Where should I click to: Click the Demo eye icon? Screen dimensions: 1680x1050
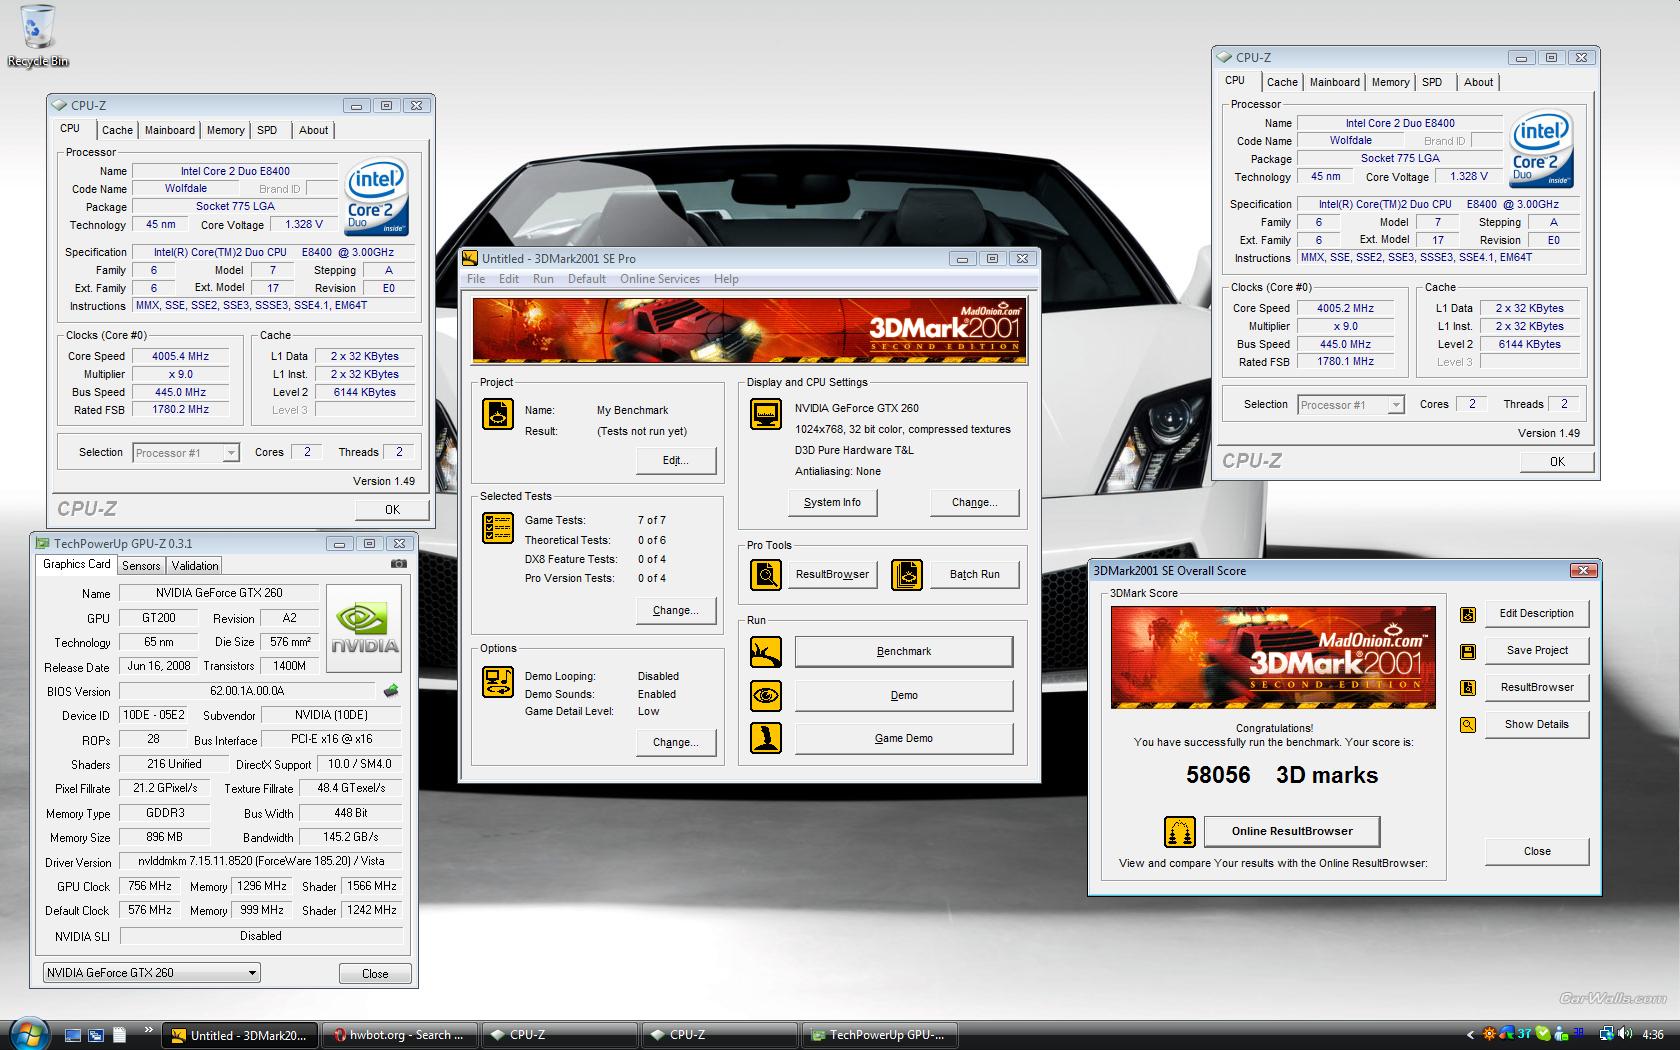click(766, 696)
